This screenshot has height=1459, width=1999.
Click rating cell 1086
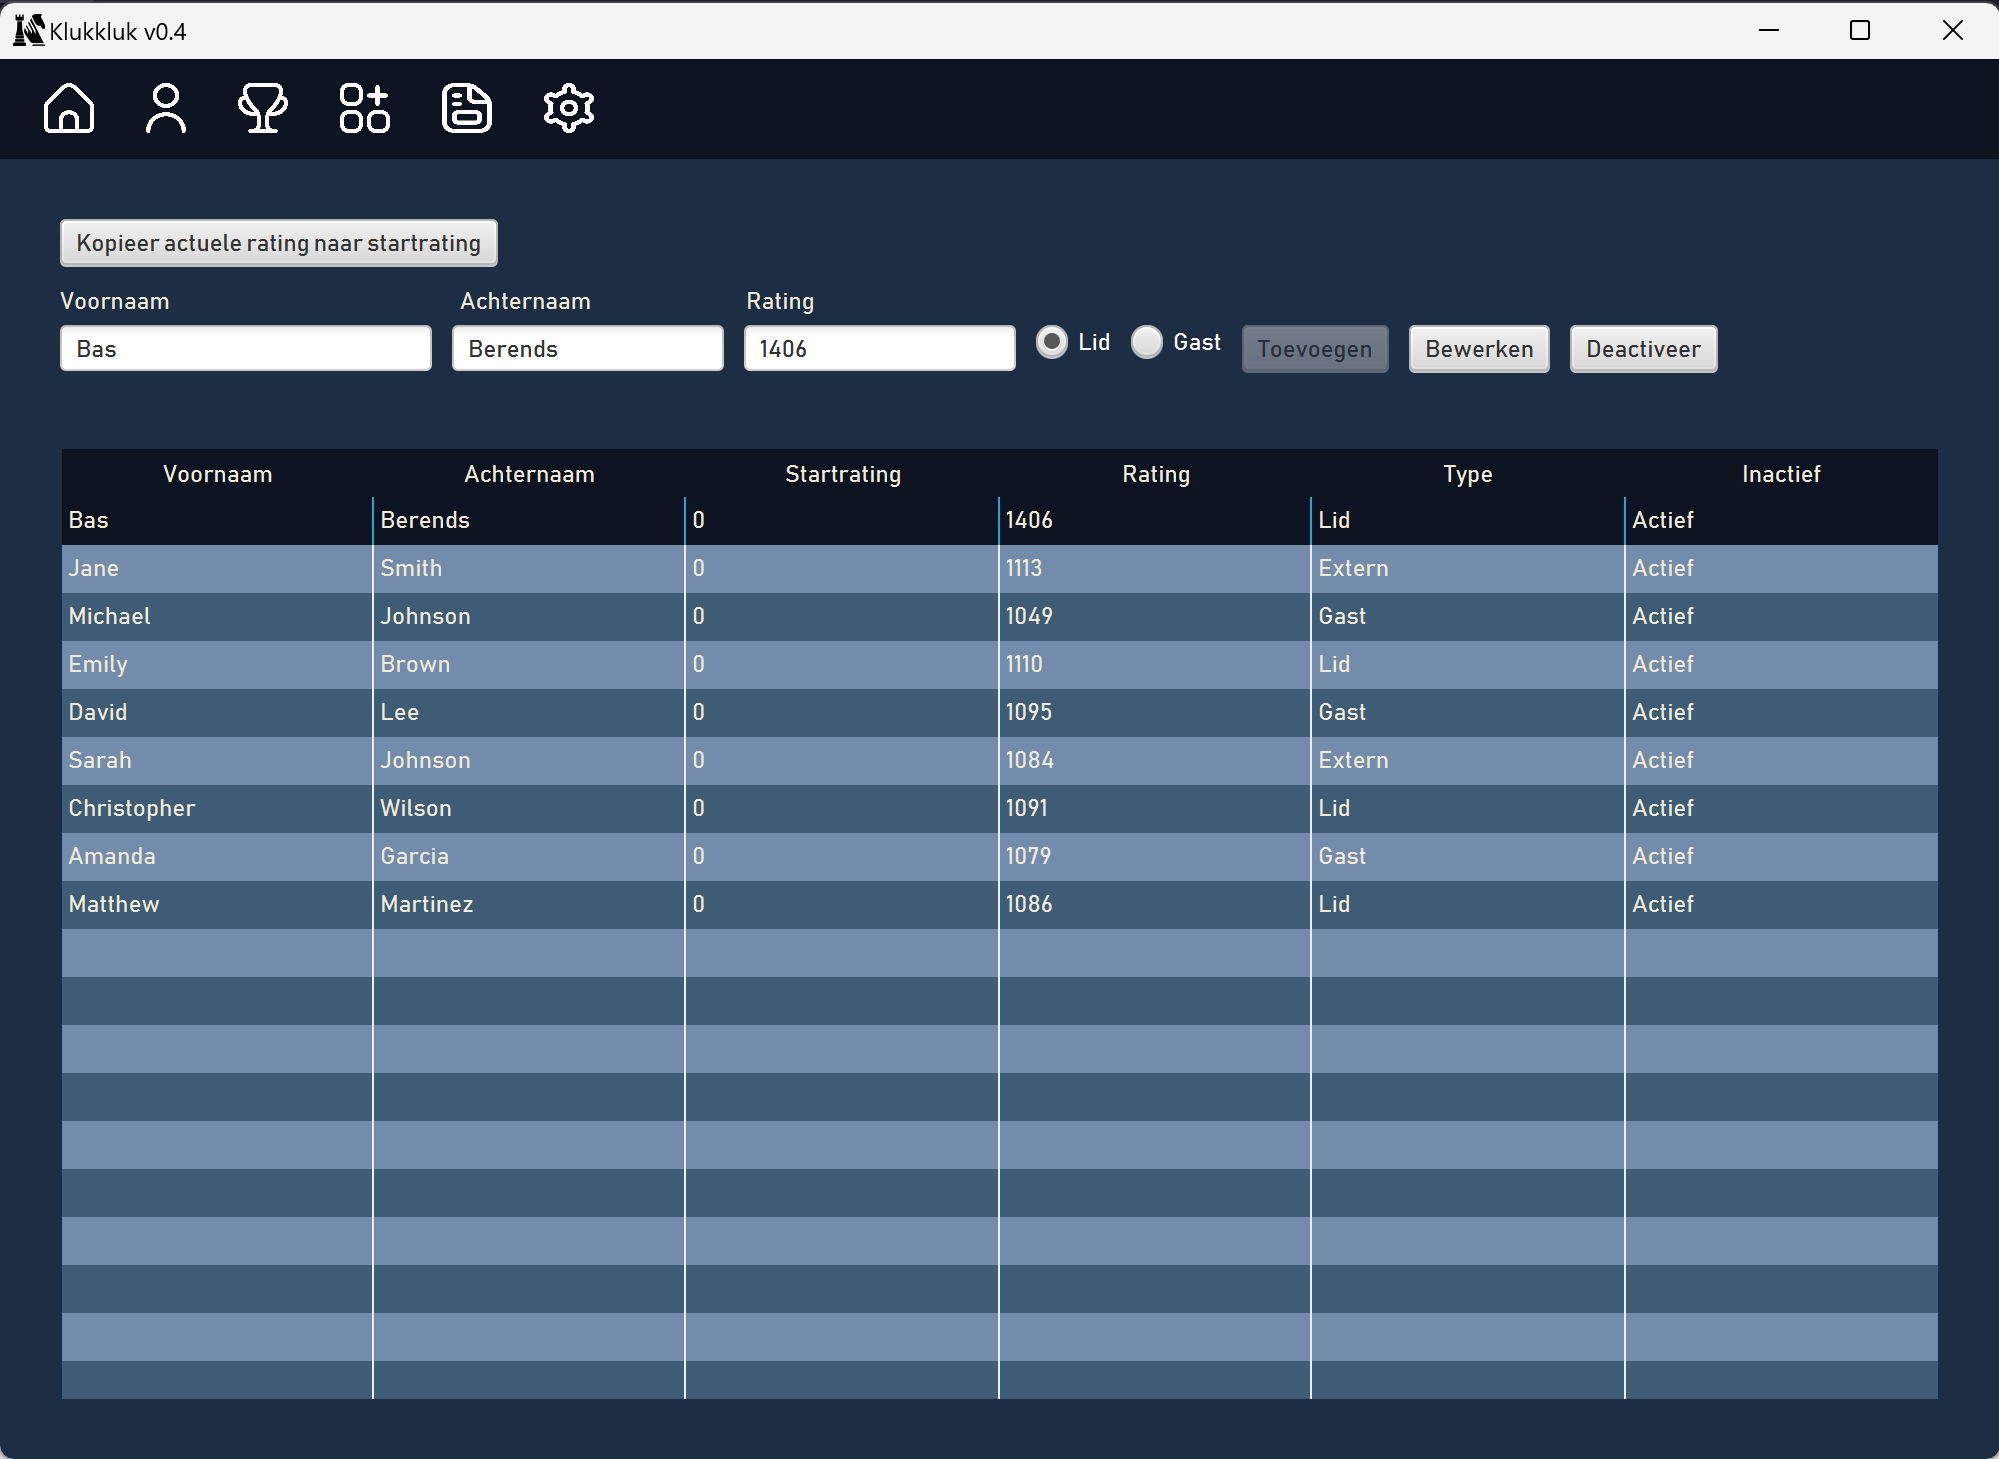tap(1155, 904)
